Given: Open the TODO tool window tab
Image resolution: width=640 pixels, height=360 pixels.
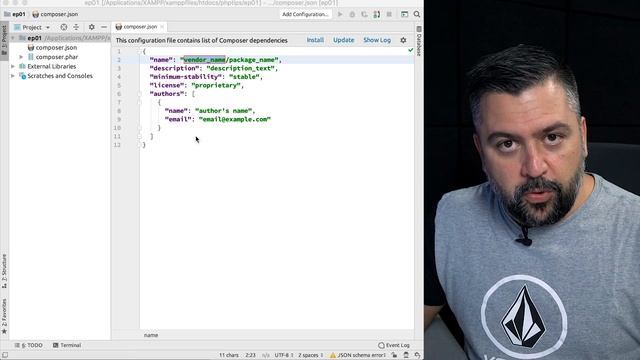Looking at the screenshot, I should (x=29, y=345).
